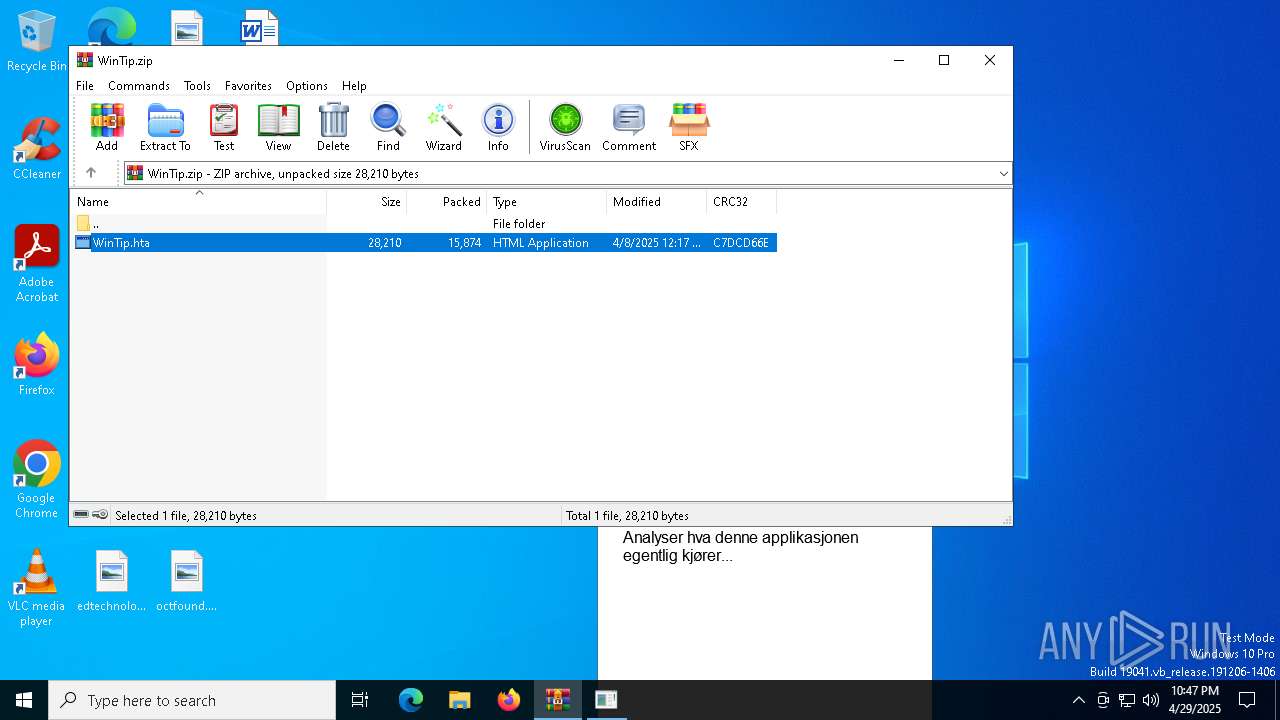
Task: Sort by the Size column header
Action: 367,201
